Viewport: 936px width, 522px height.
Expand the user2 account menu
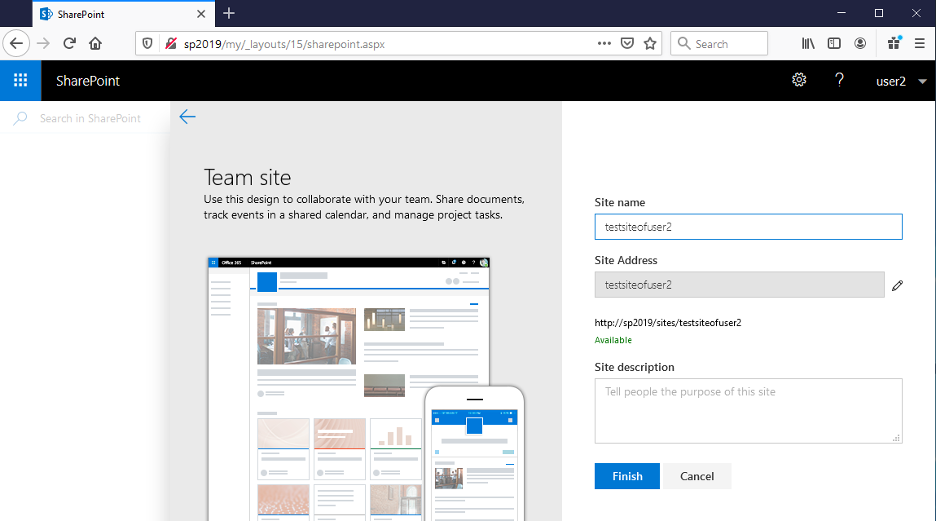[901, 81]
